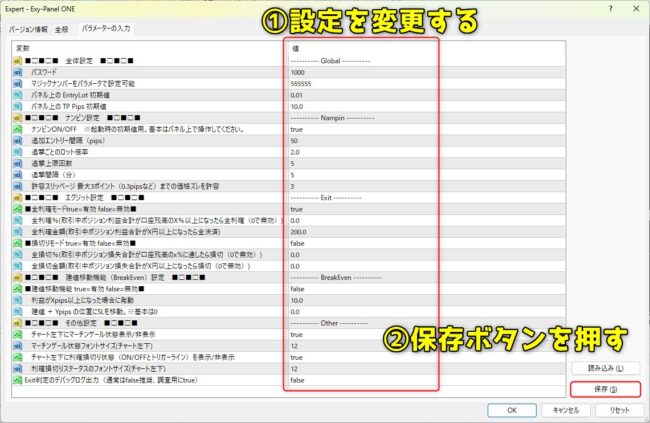Click the 全体設定 section header icon
Screen dimensions: 650x423
point(18,62)
